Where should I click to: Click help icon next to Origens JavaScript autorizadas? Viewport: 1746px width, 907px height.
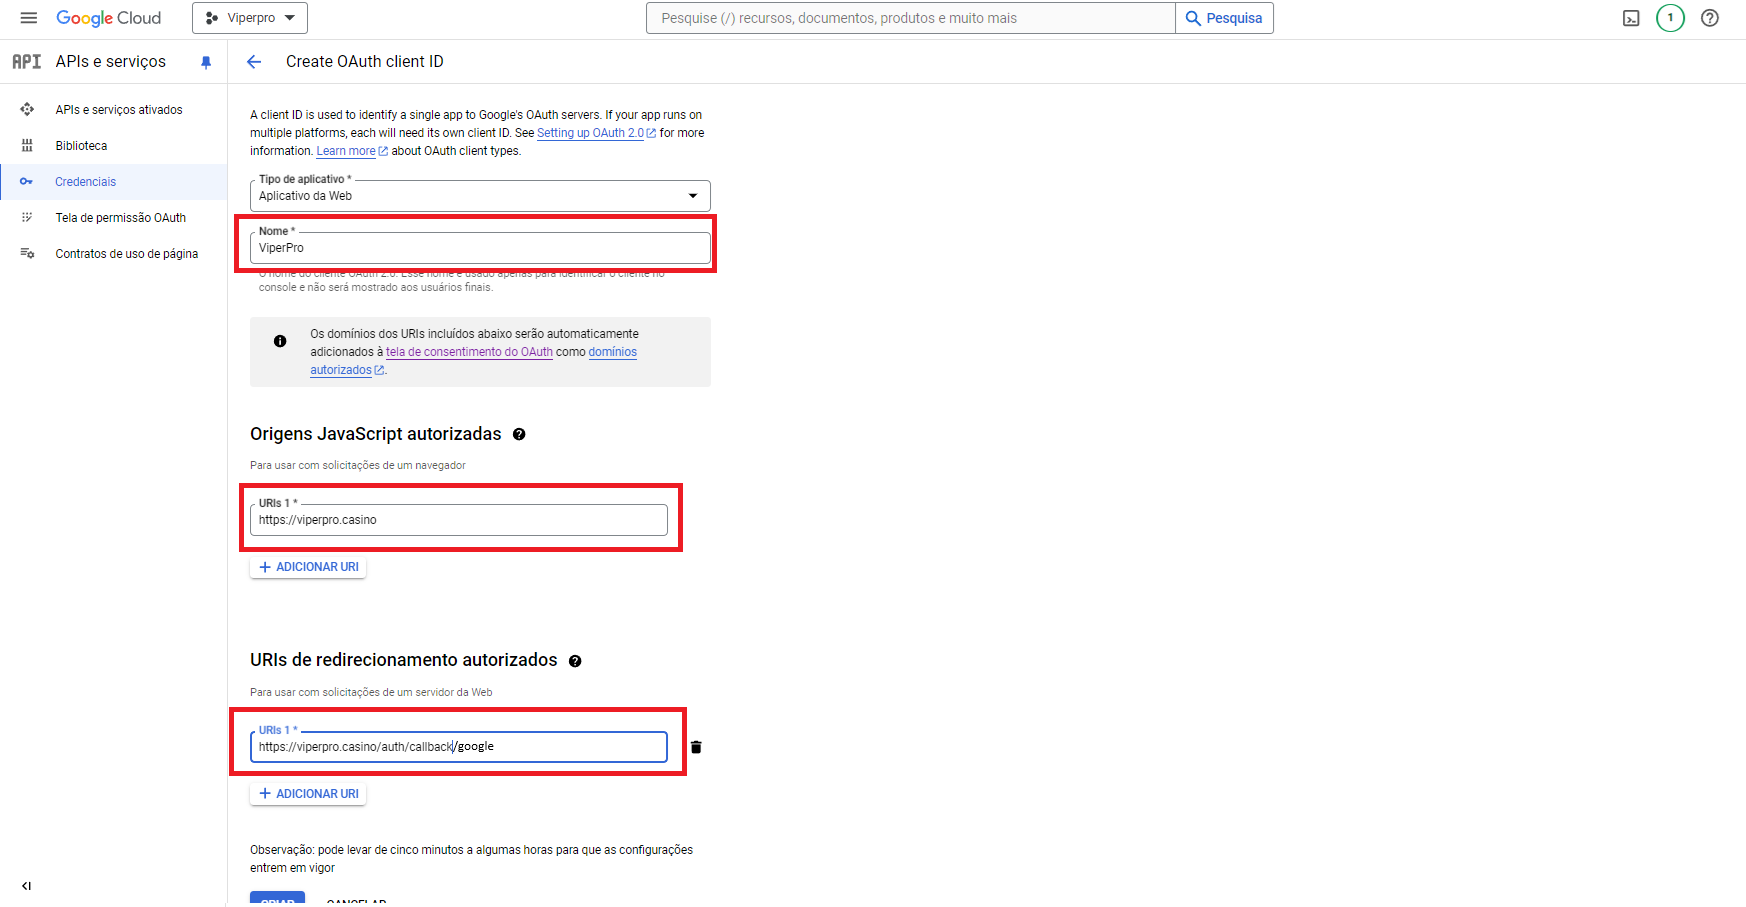click(x=519, y=434)
